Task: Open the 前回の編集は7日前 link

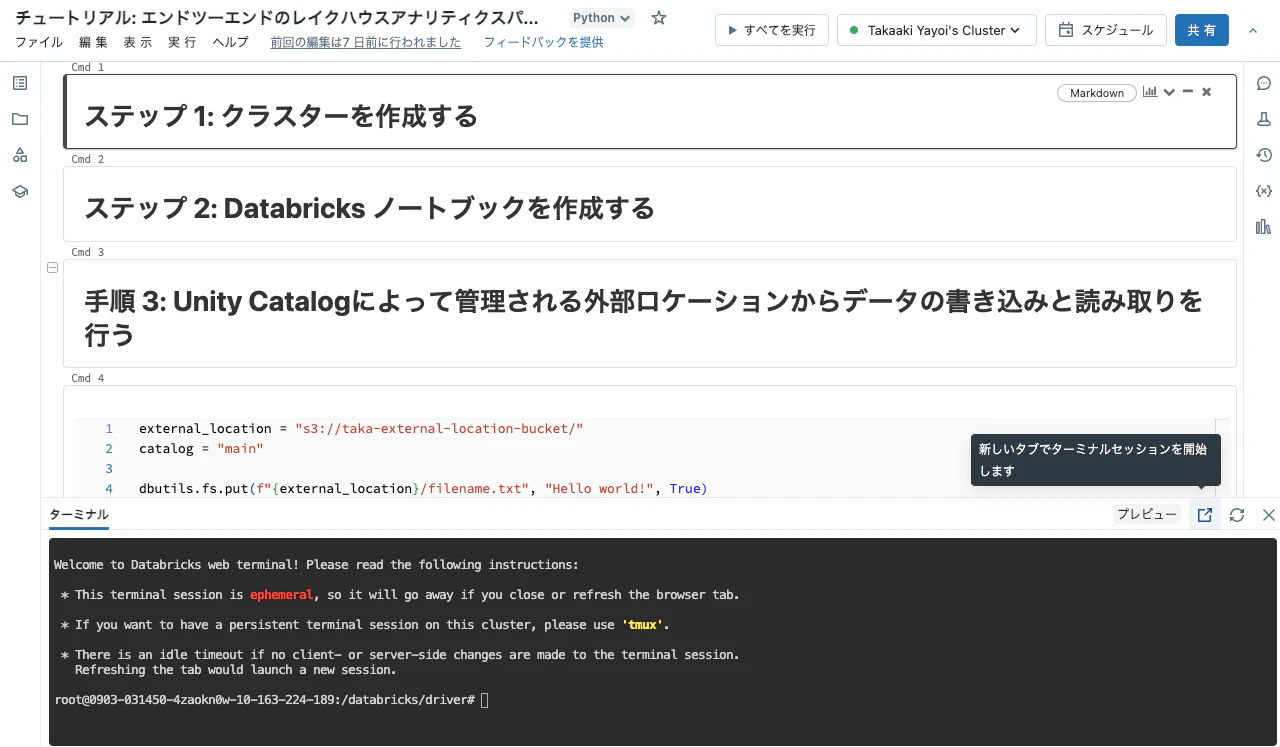Action: pyautogui.click(x=366, y=42)
